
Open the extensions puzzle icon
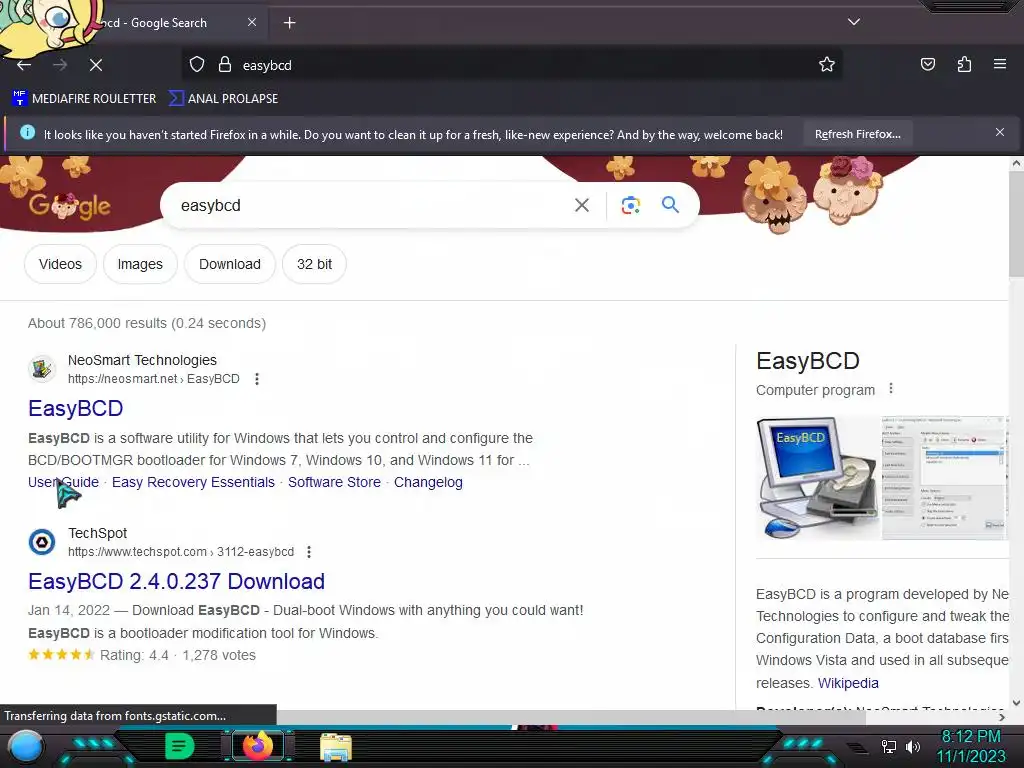point(964,64)
